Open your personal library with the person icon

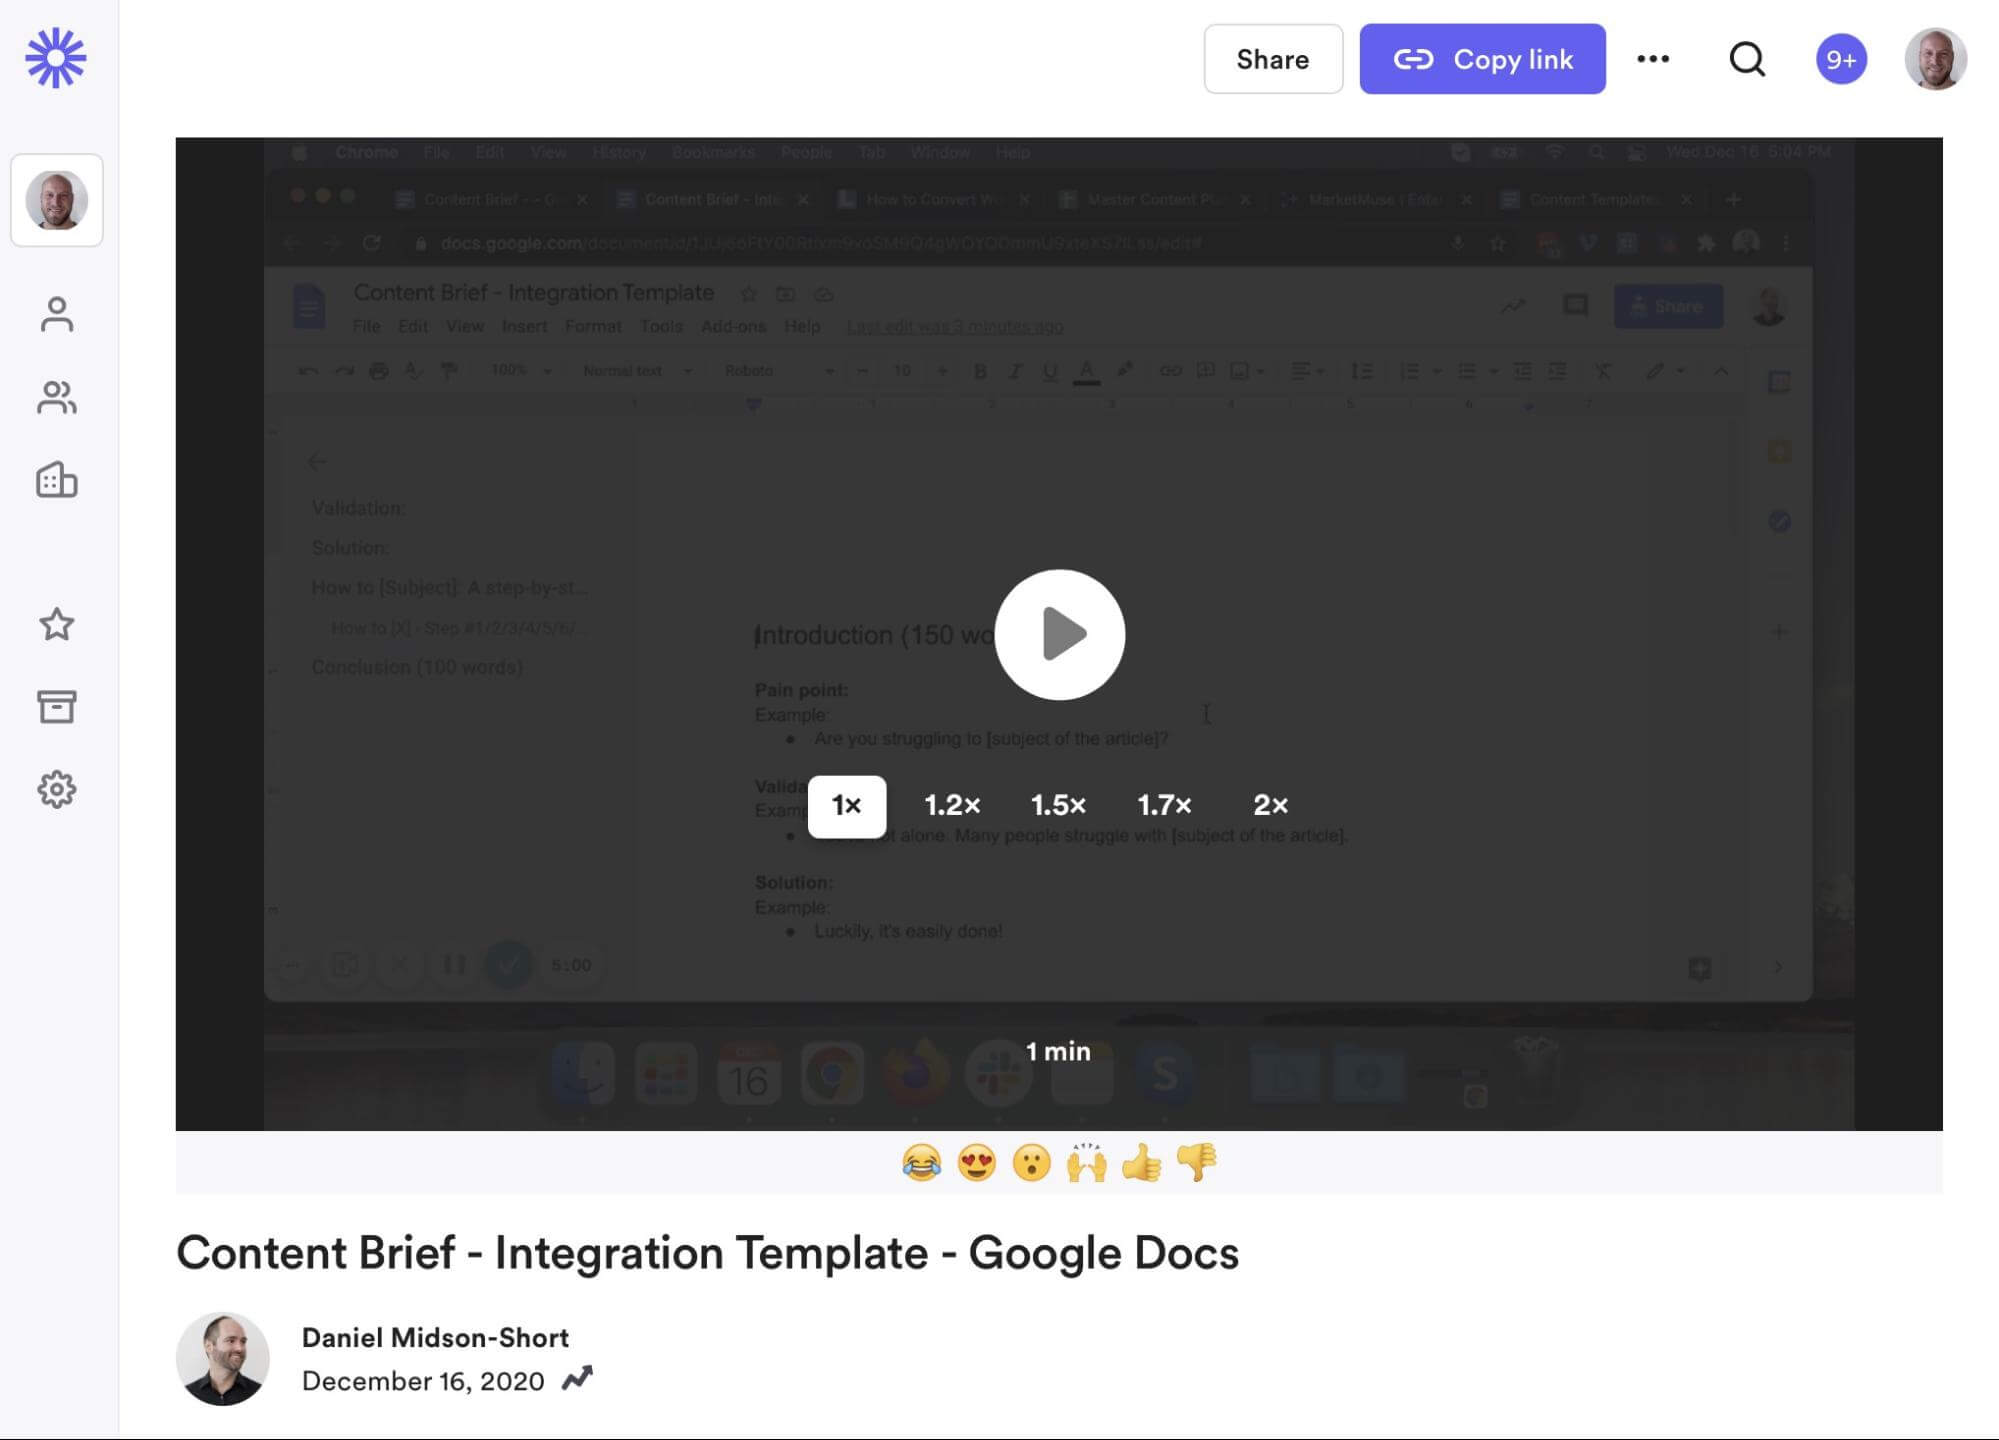pyautogui.click(x=57, y=314)
